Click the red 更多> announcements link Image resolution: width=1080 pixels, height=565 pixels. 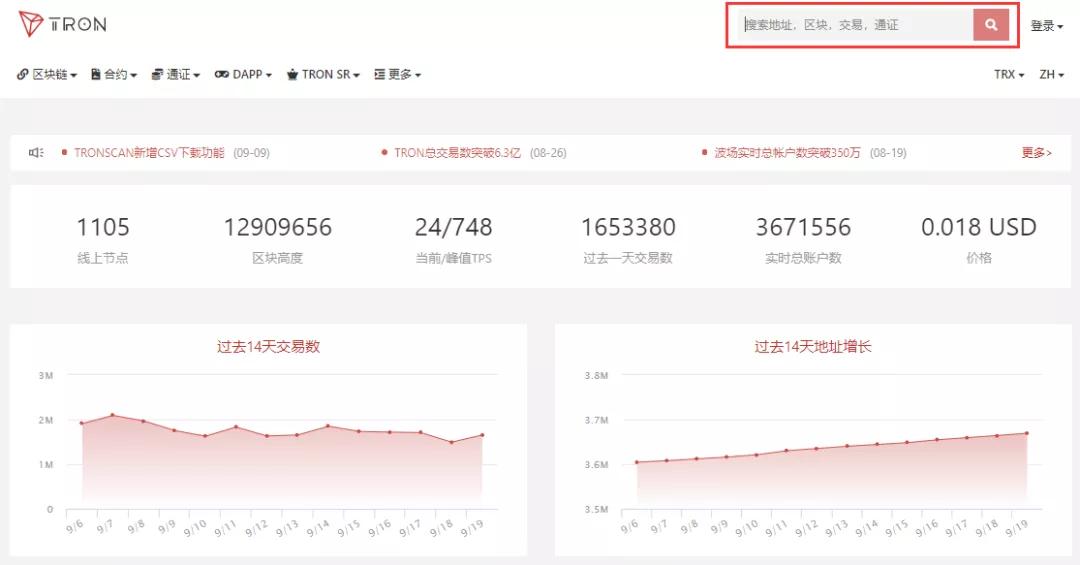(1036, 153)
